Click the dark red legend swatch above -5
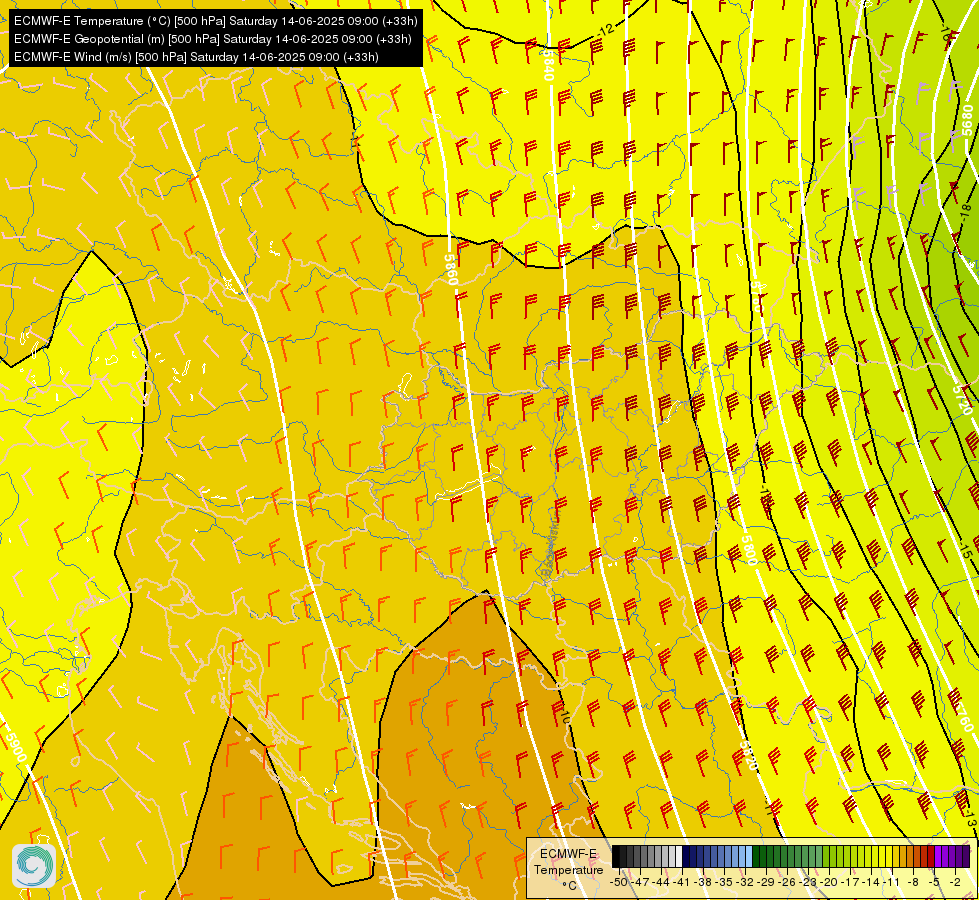The image size is (979, 900). click(x=931, y=856)
